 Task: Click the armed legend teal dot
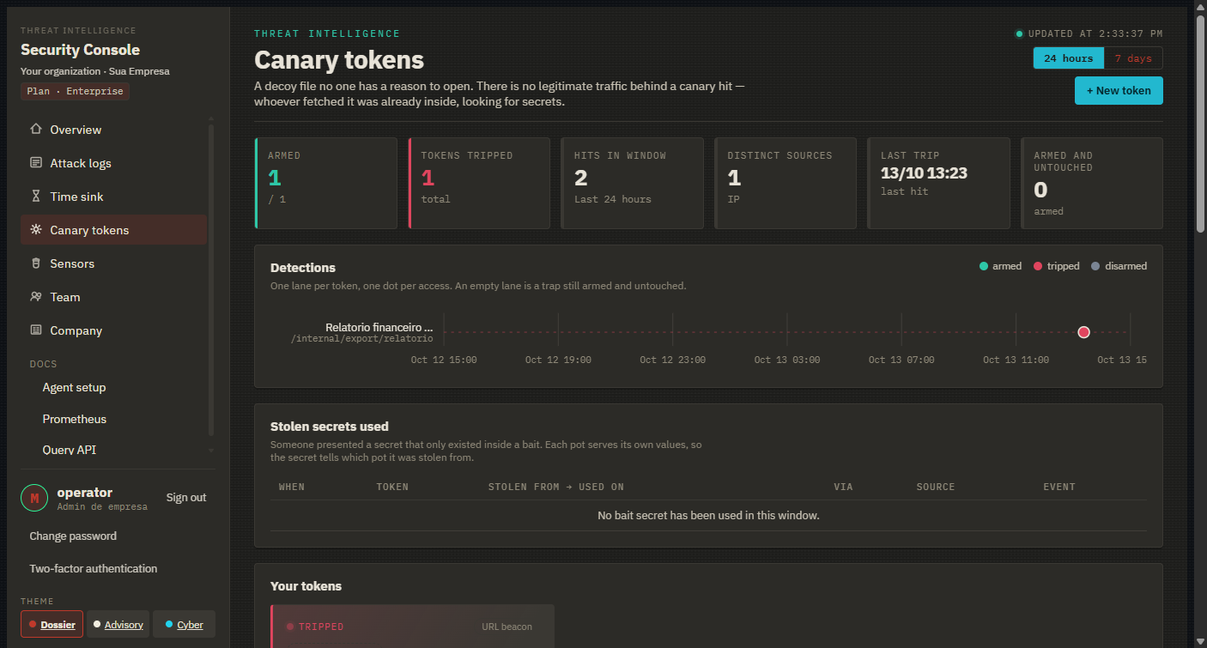[984, 266]
